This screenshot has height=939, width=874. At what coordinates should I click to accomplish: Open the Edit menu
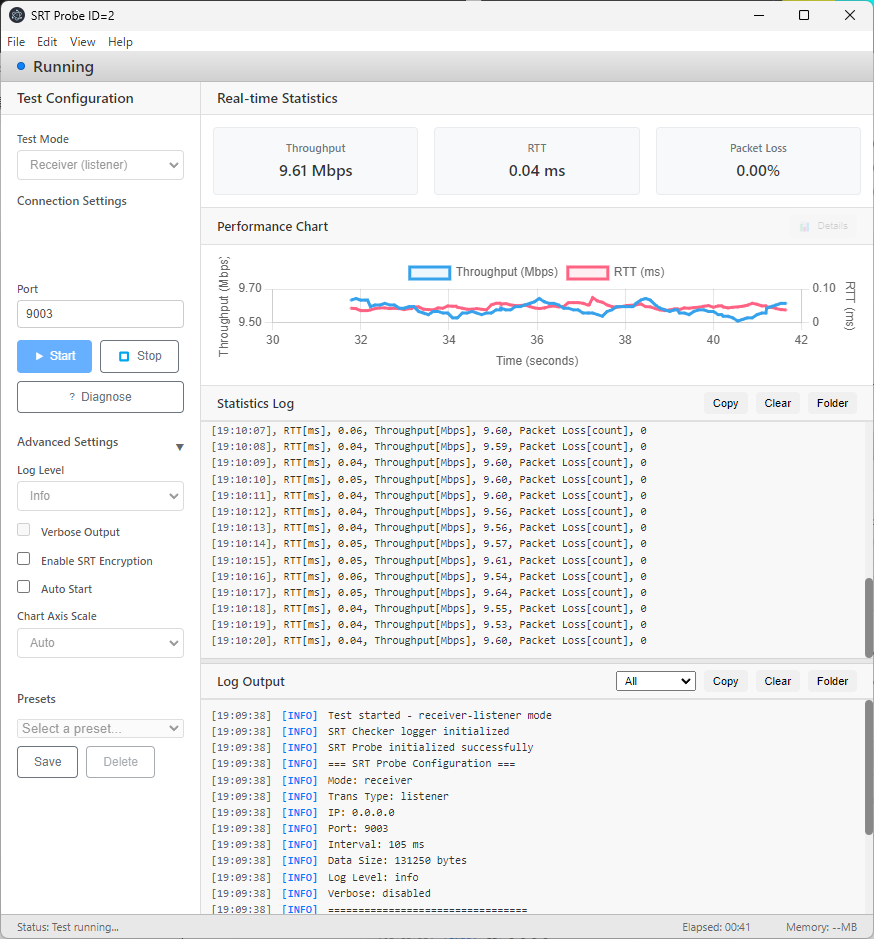click(47, 42)
